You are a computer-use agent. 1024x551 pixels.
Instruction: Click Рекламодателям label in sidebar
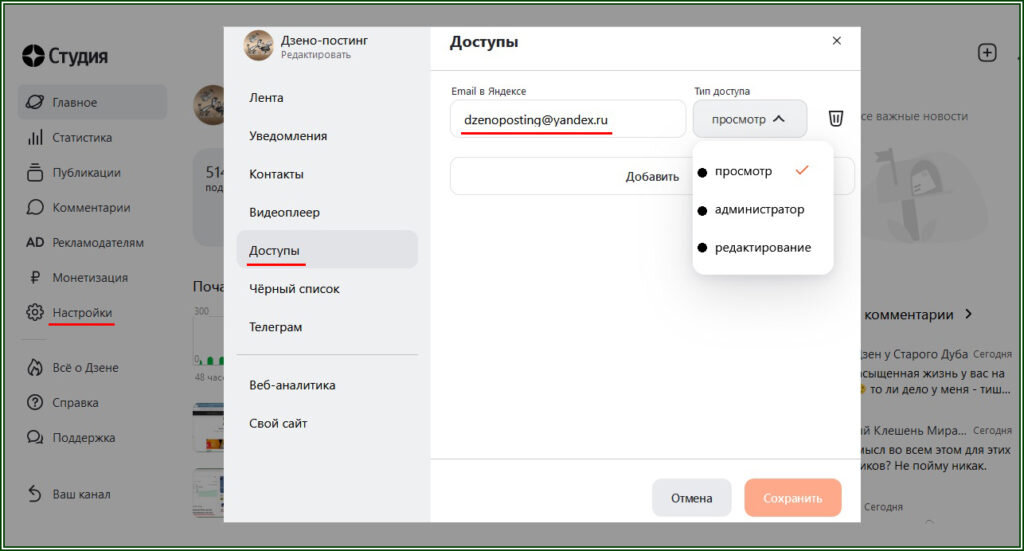(x=98, y=243)
